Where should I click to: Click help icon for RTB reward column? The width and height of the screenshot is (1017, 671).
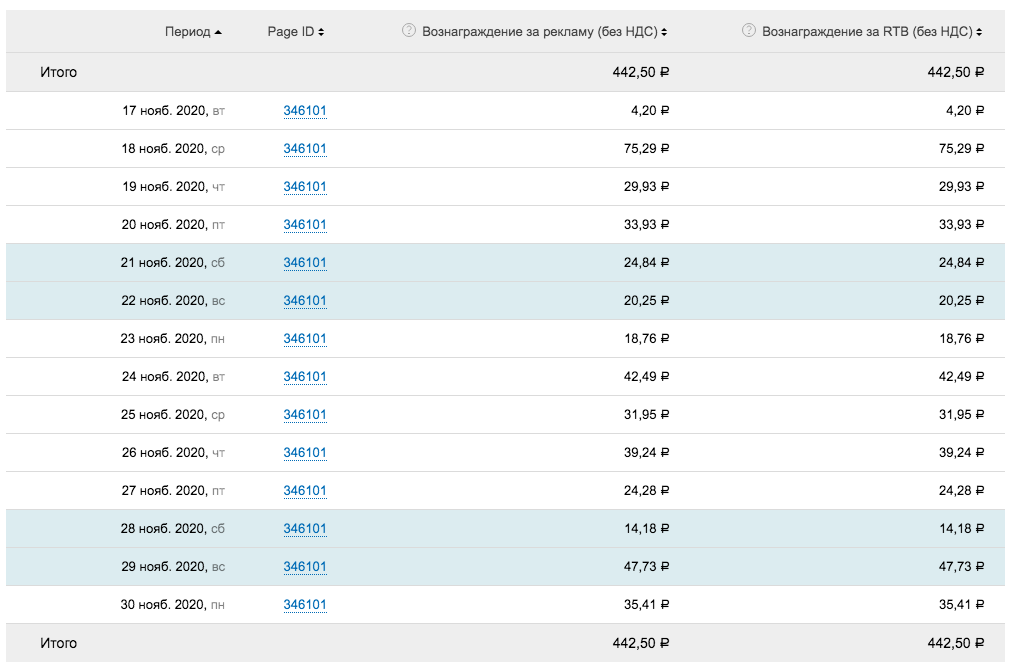[x=748, y=31]
